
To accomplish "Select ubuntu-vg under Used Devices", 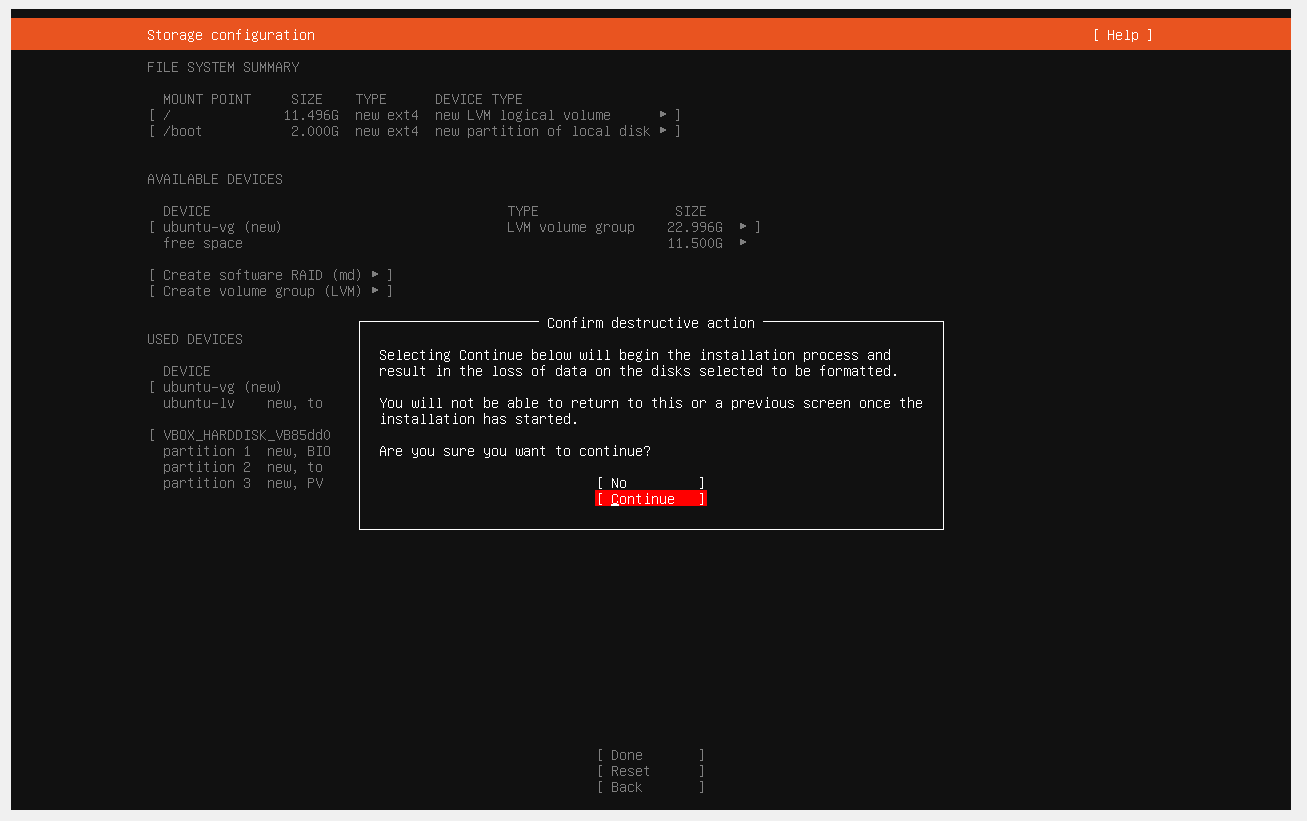I will click(x=222, y=387).
